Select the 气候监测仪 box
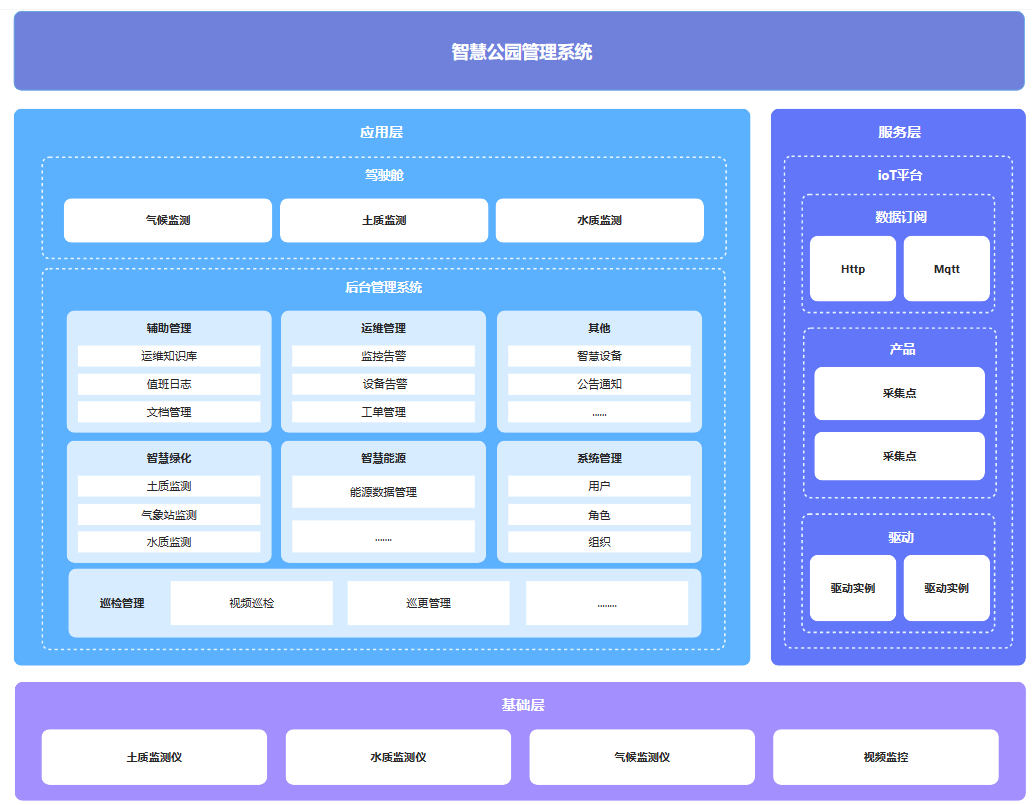The image size is (1032, 805). pos(642,757)
